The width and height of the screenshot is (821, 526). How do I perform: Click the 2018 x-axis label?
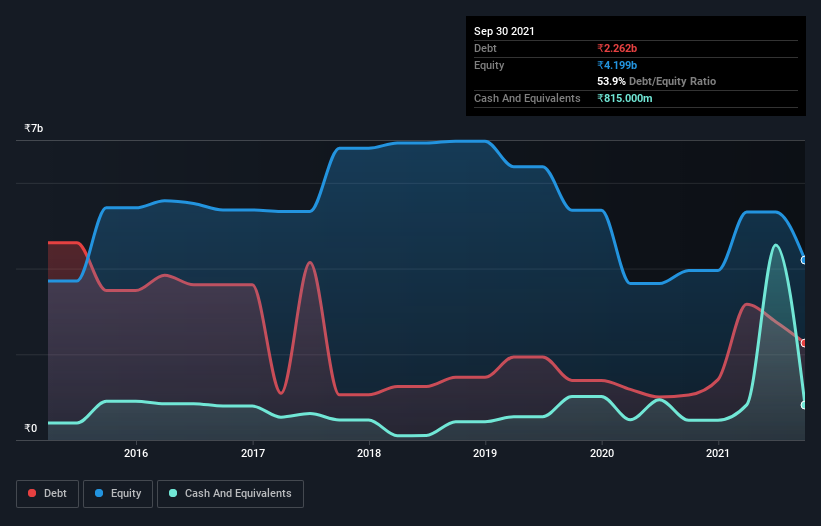[x=369, y=453]
